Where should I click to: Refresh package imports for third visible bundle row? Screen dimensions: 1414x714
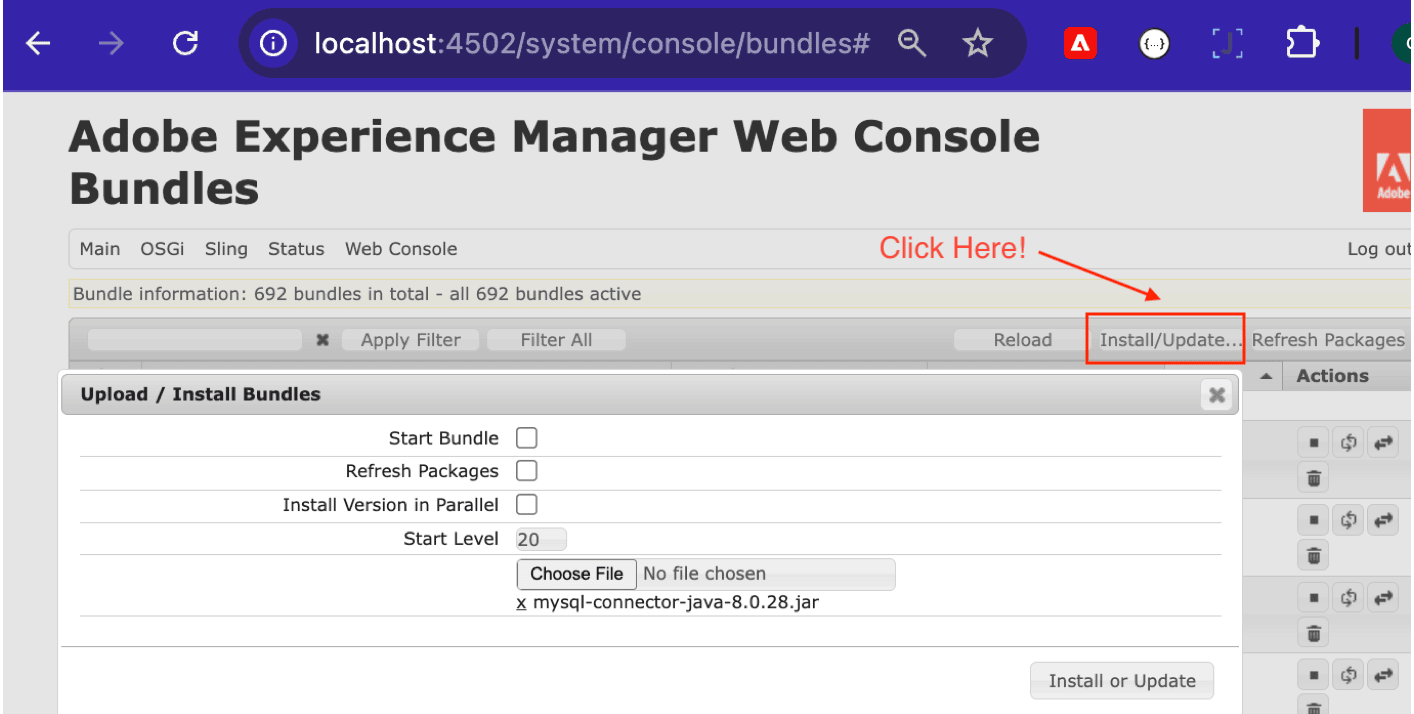pyautogui.click(x=1349, y=598)
